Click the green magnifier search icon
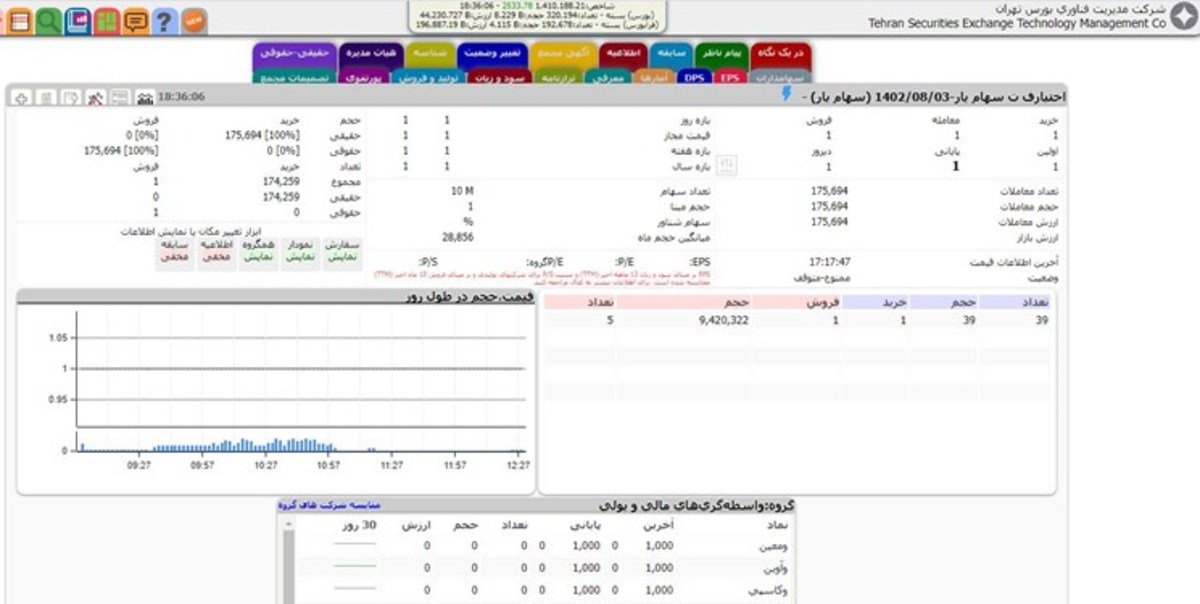This screenshot has height=604, width=1200. click(48, 19)
